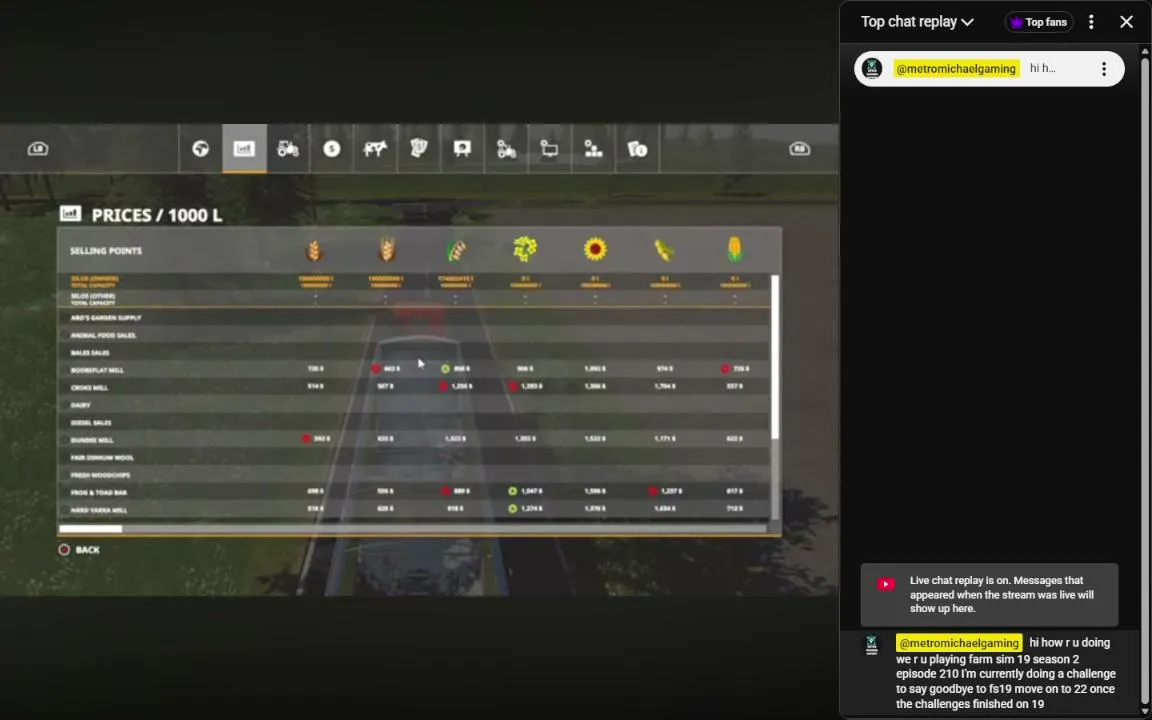Open the world map menu tab
Screen dimensions: 1152x720
pos(201,149)
